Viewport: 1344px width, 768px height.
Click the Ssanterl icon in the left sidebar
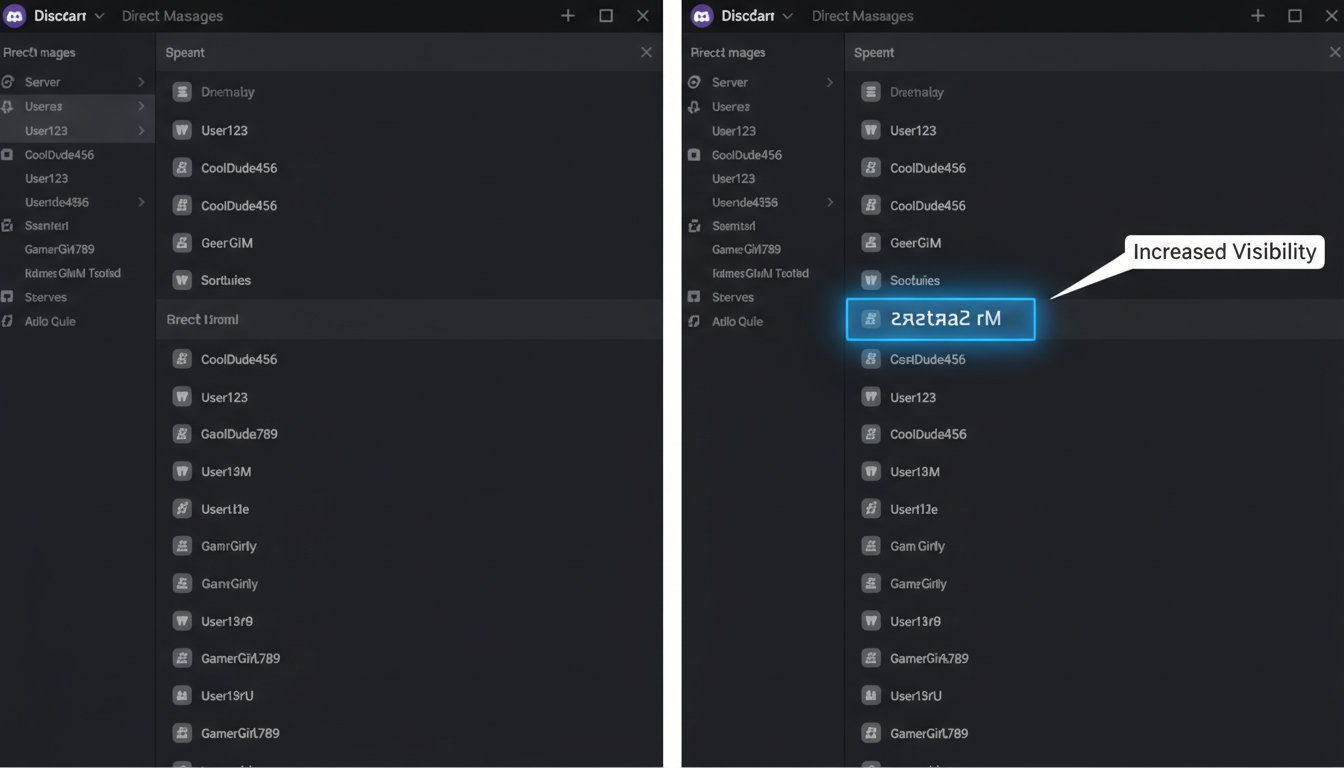point(8,225)
